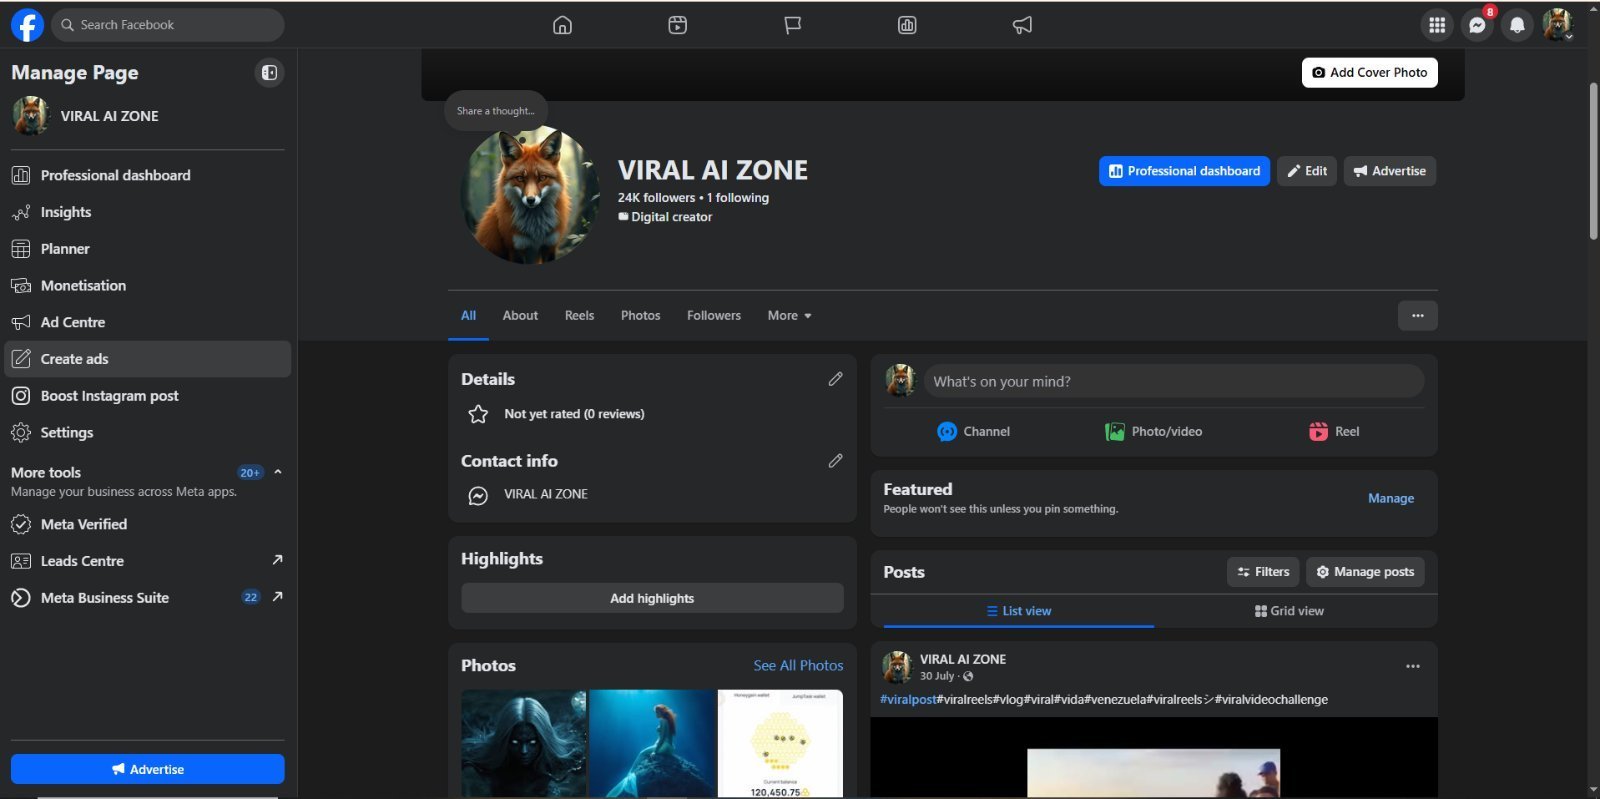Collapse the Manage Page sidebar panel
Image resolution: width=1600 pixels, height=799 pixels.
[x=270, y=72]
